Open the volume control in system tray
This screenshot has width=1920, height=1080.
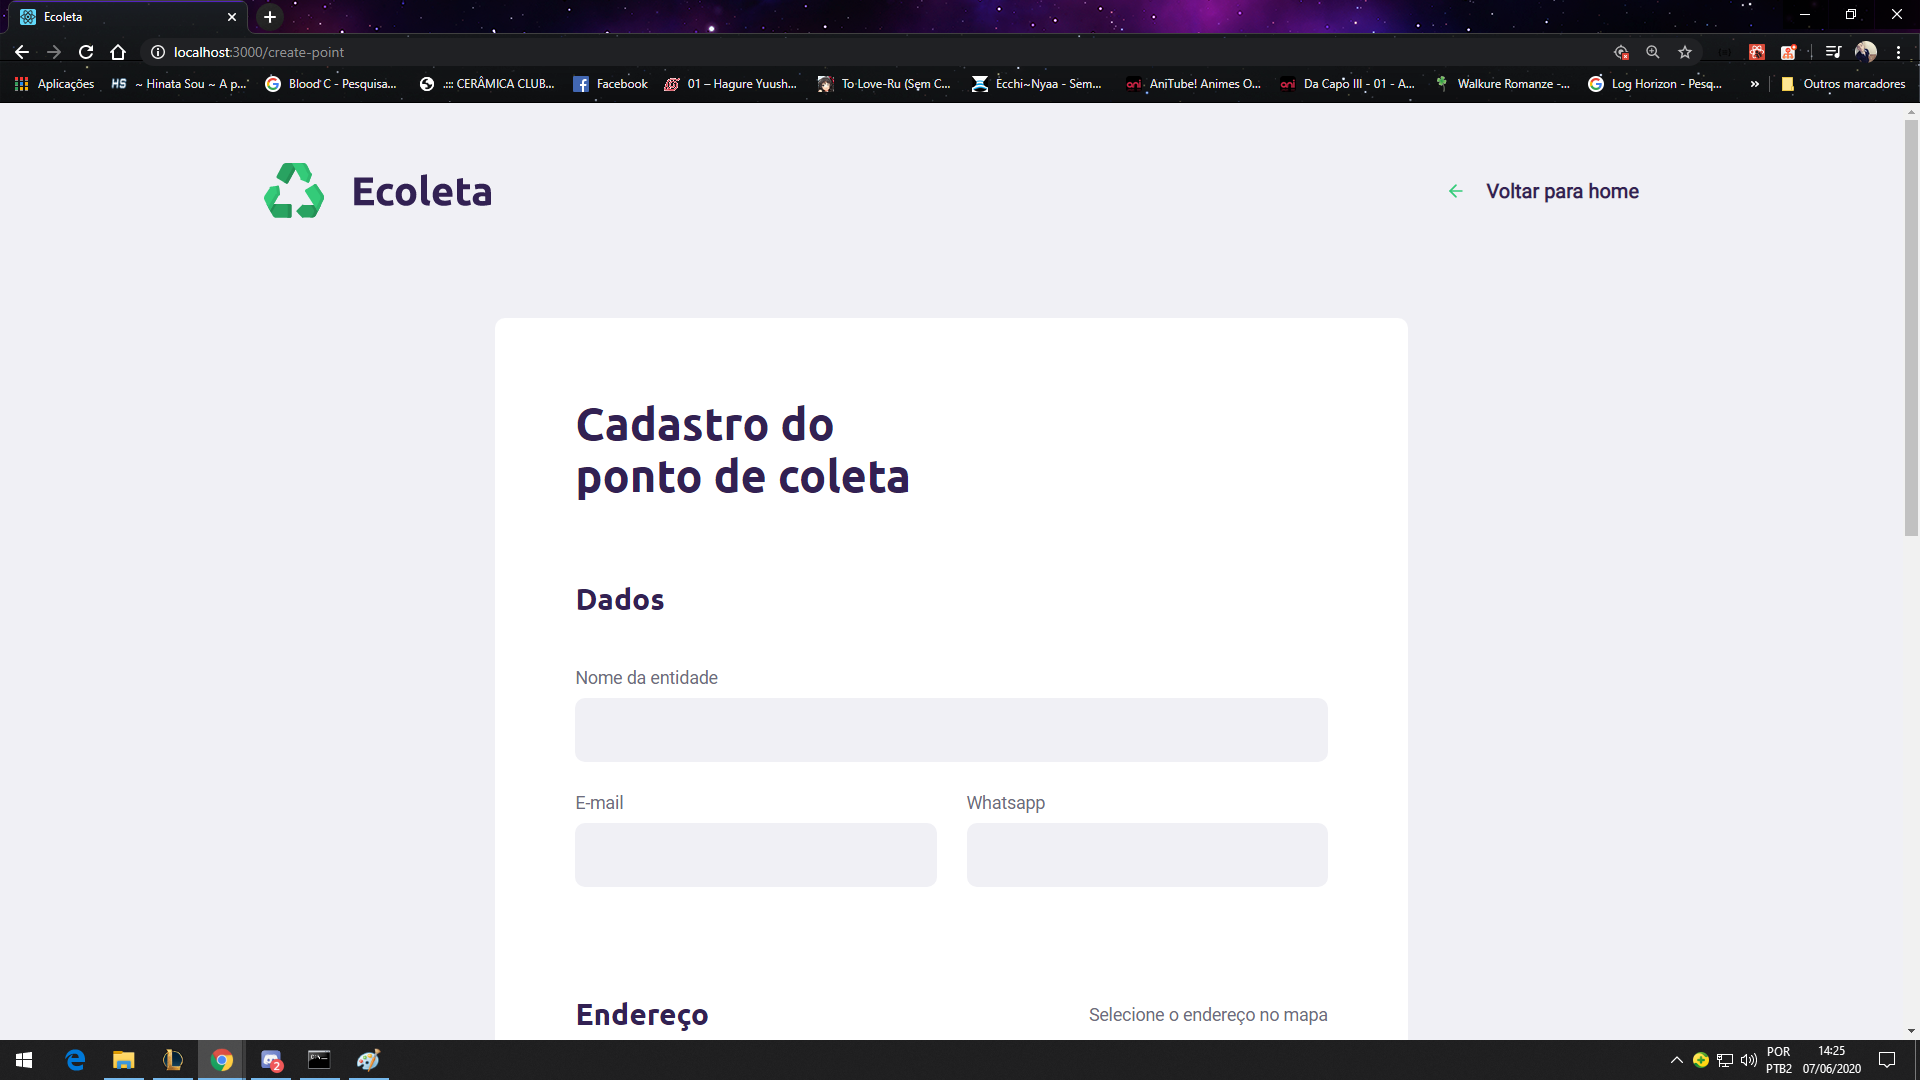pyautogui.click(x=1748, y=1059)
